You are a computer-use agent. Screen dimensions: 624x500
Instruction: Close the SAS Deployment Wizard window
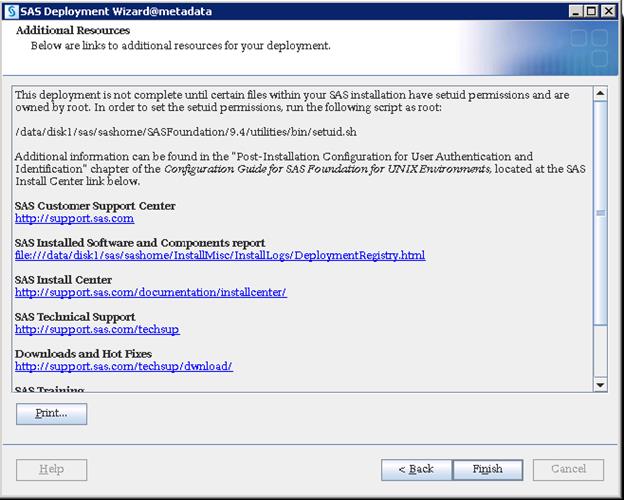(x=609, y=11)
